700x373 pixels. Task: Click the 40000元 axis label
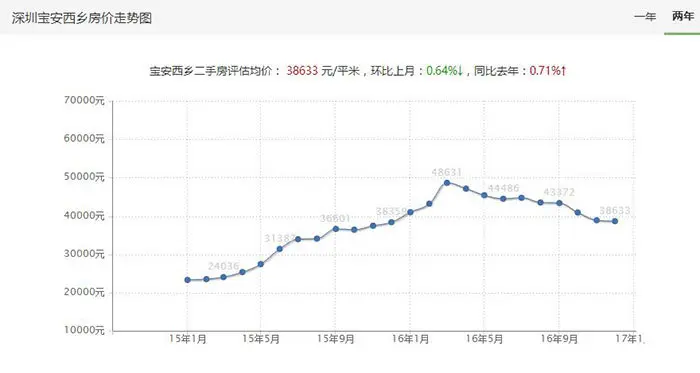coord(84,216)
